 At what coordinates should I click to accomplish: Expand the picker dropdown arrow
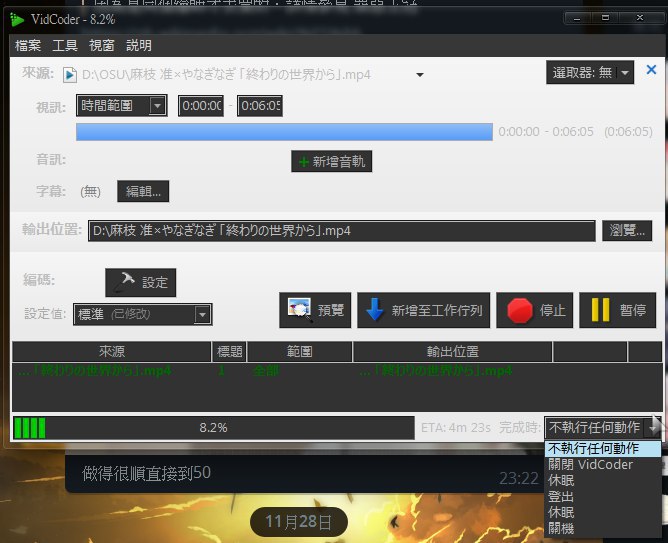tap(625, 72)
